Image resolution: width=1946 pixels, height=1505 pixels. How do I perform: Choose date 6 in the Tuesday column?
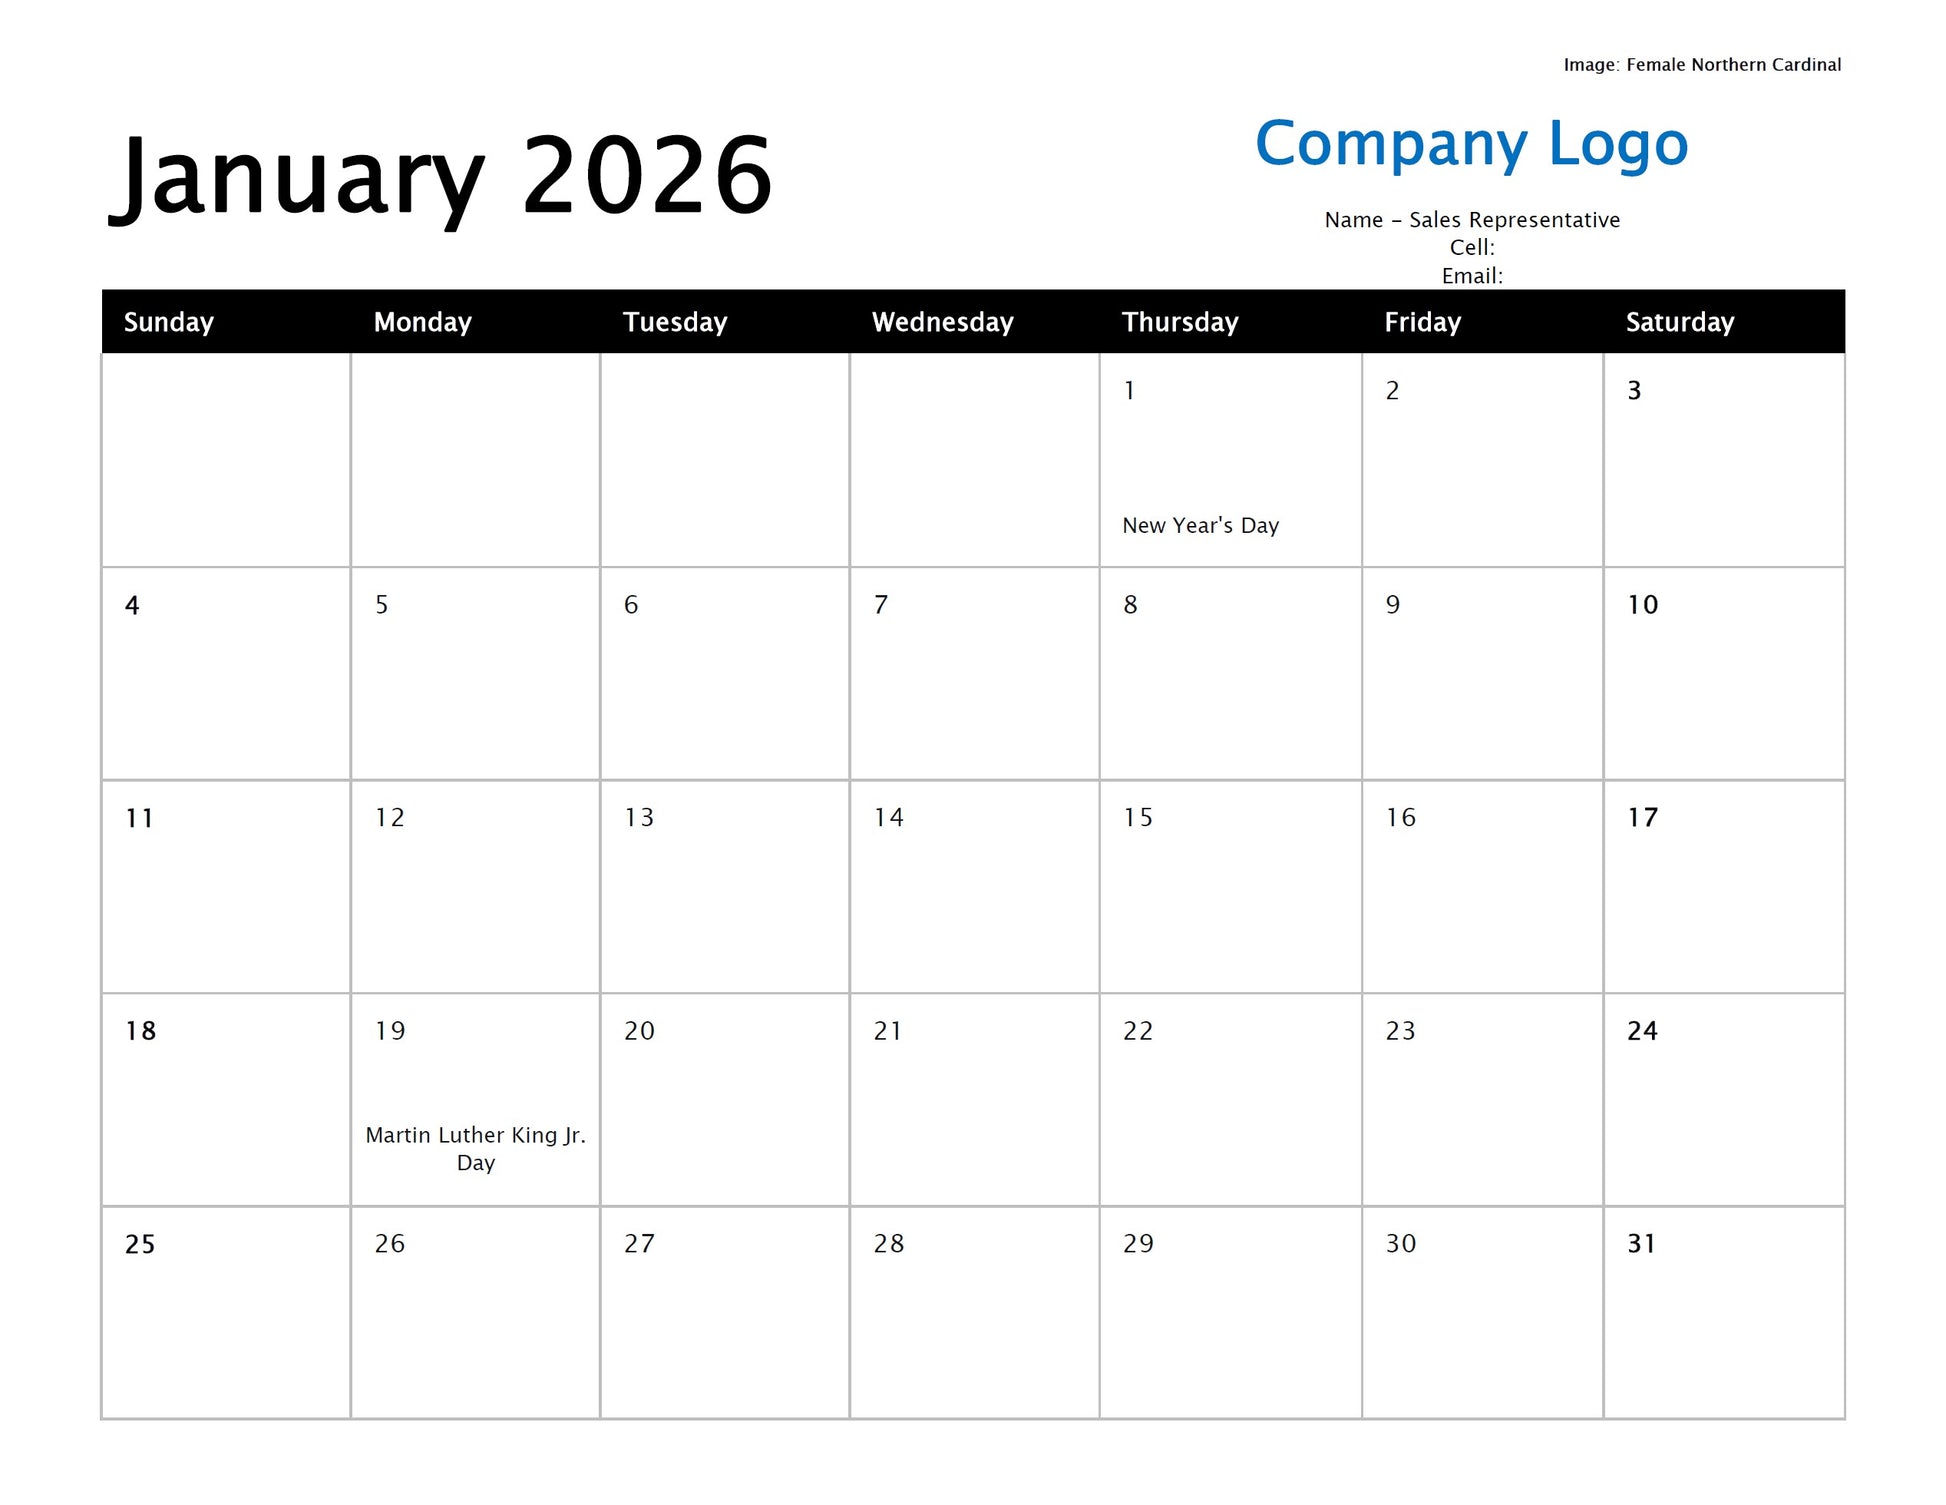pyautogui.click(x=724, y=673)
